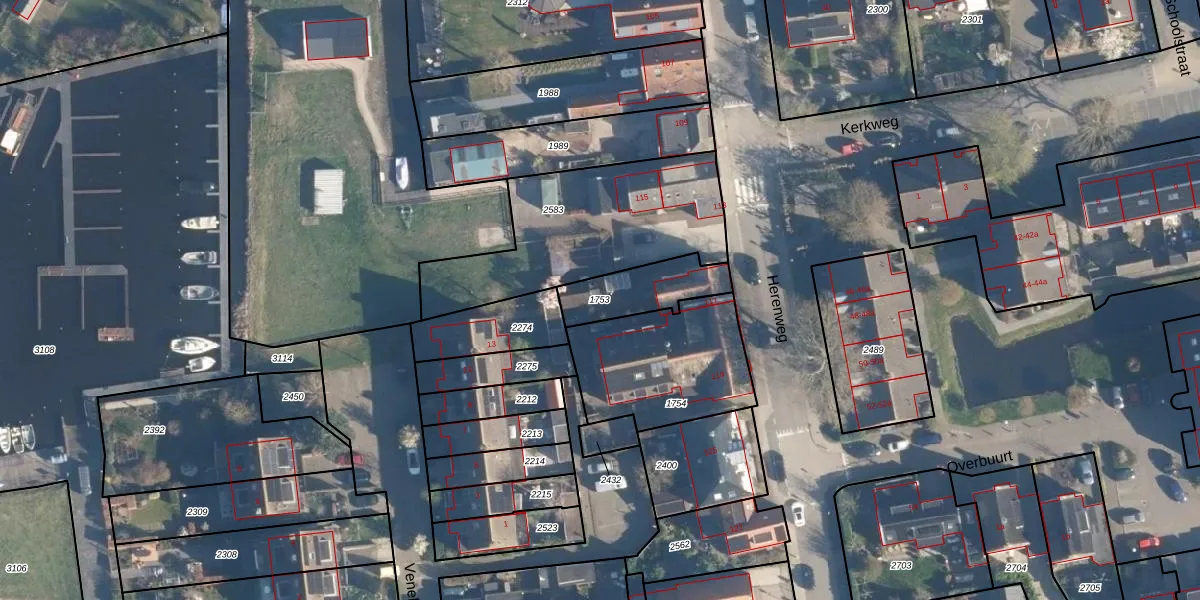Click parcel label 3106
The image size is (1200, 600).
pos(17,568)
